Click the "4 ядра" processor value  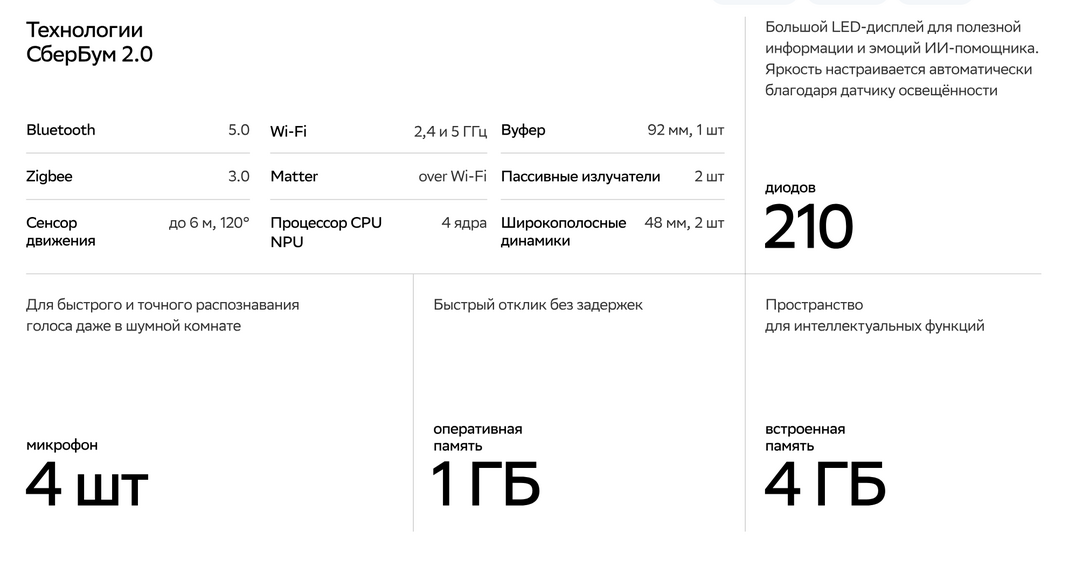point(464,223)
